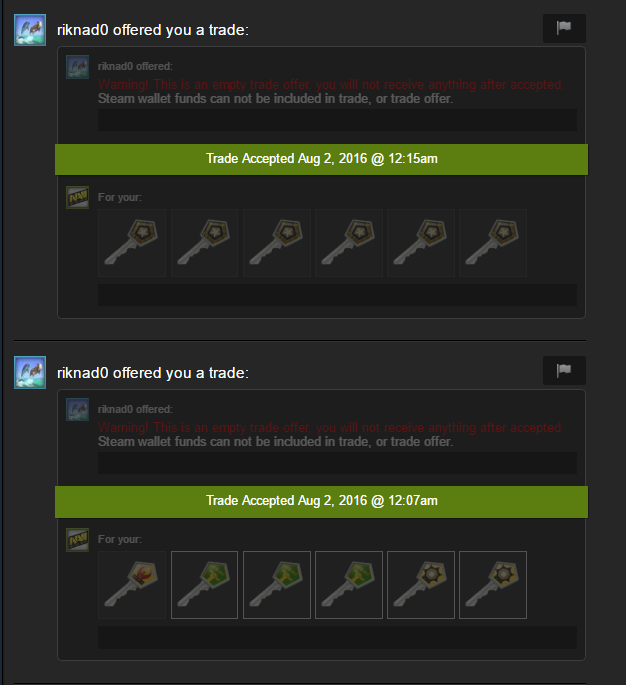The image size is (626, 685).
Task: Click 'riknad0 offered you a trade' first heading
Action: [152, 30]
